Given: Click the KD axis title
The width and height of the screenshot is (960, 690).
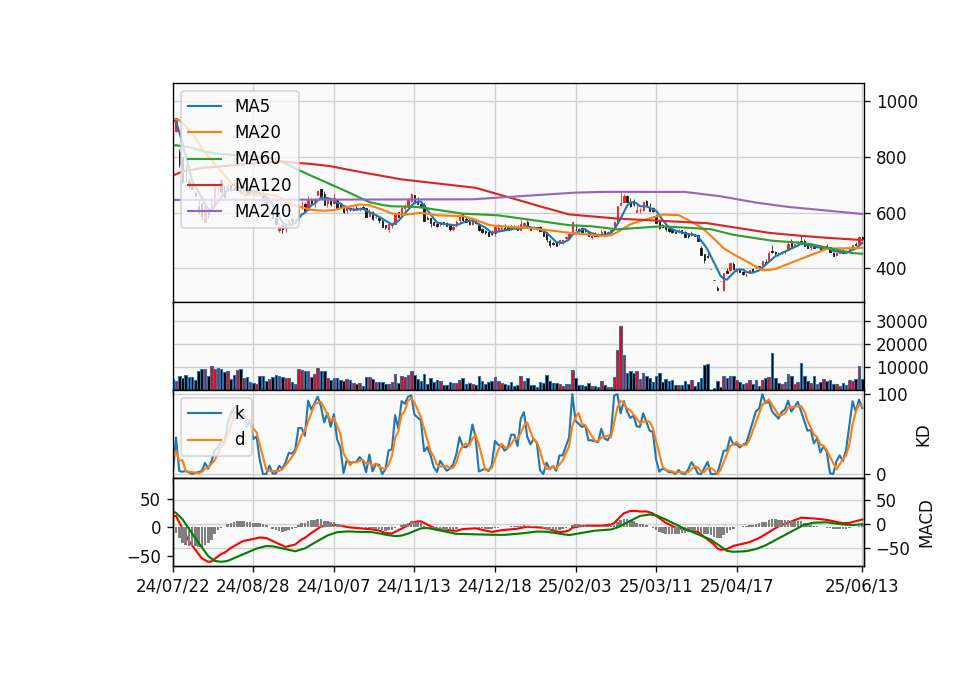Looking at the screenshot, I should [x=923, y=437].
